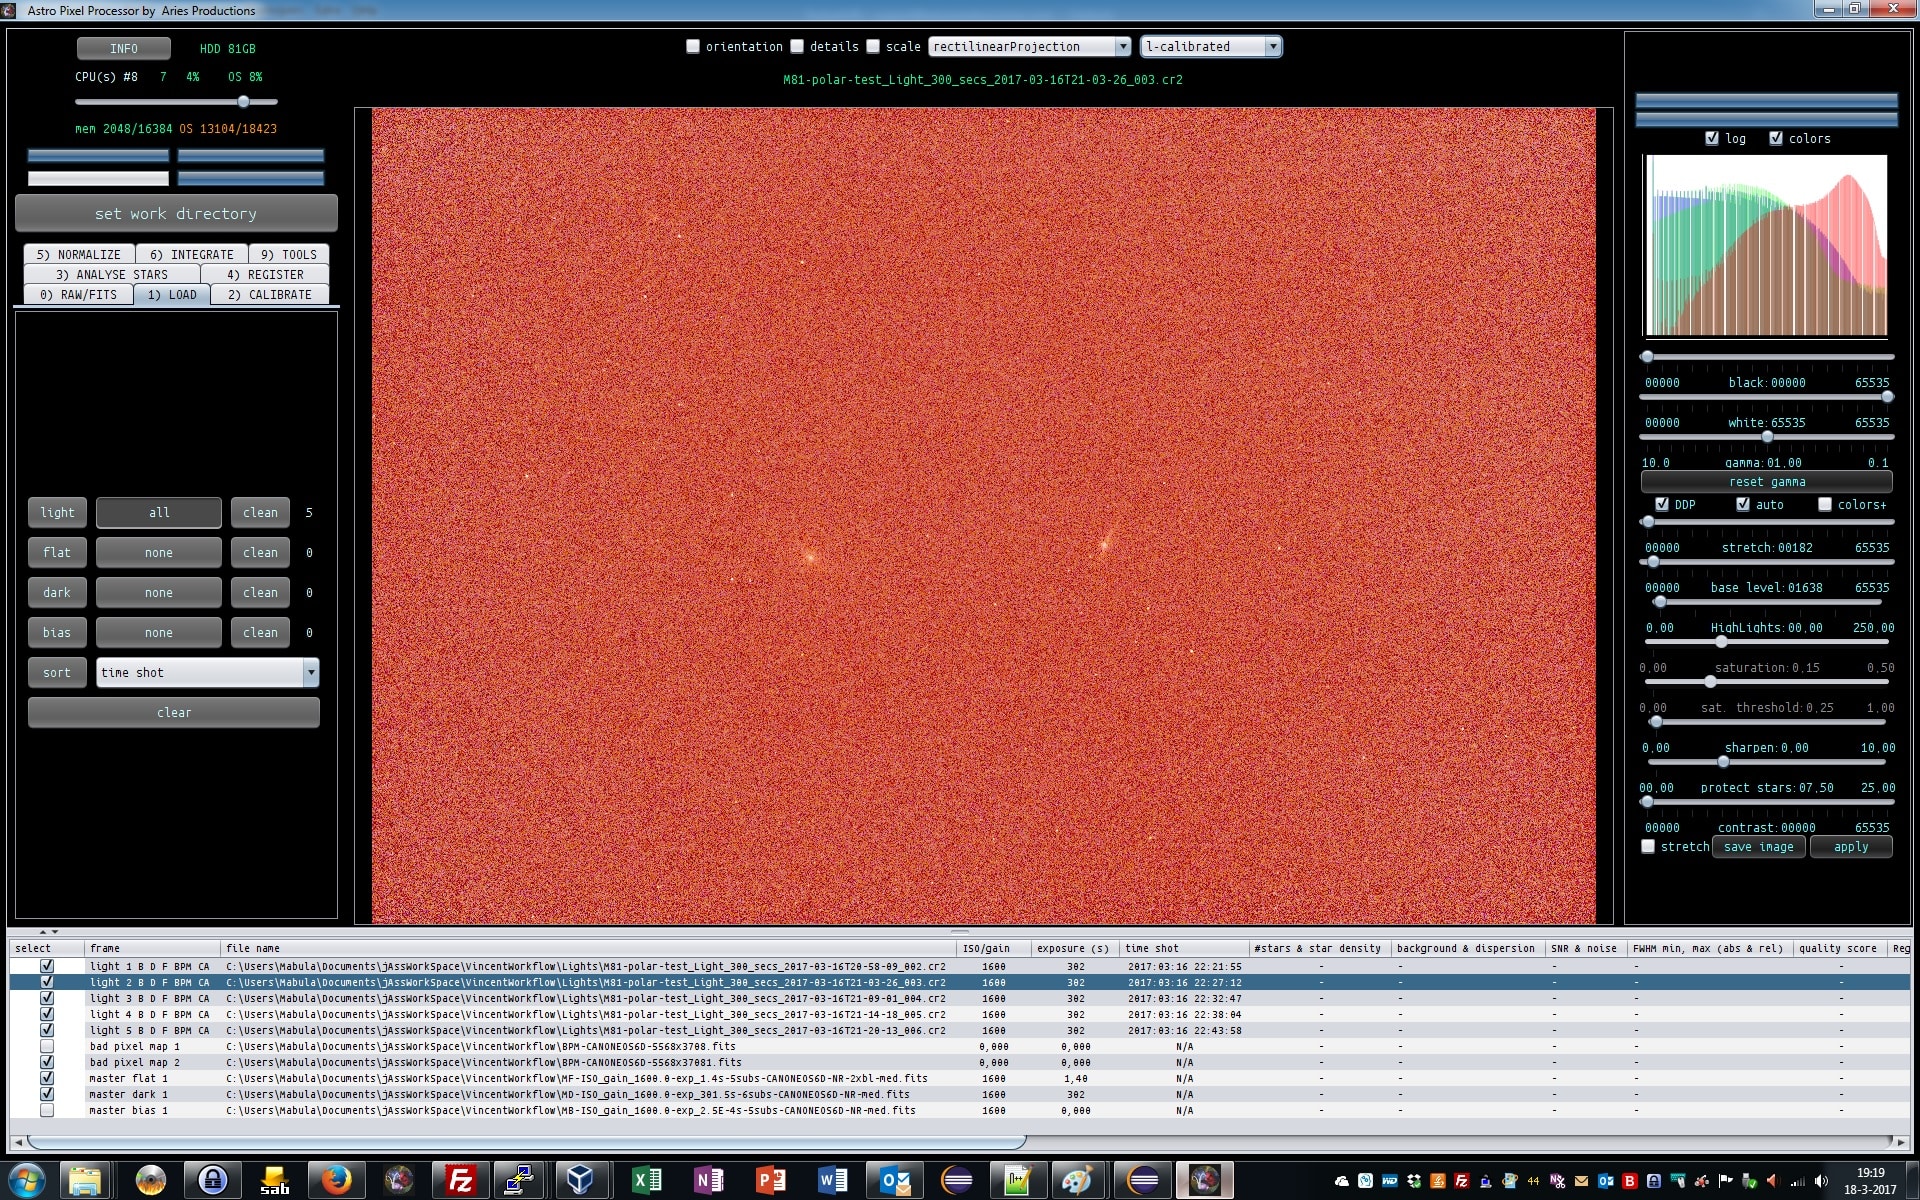Switch to the 2) CALIBRATE tab
1920x1200 pixels.
click(x=270, y=294)
